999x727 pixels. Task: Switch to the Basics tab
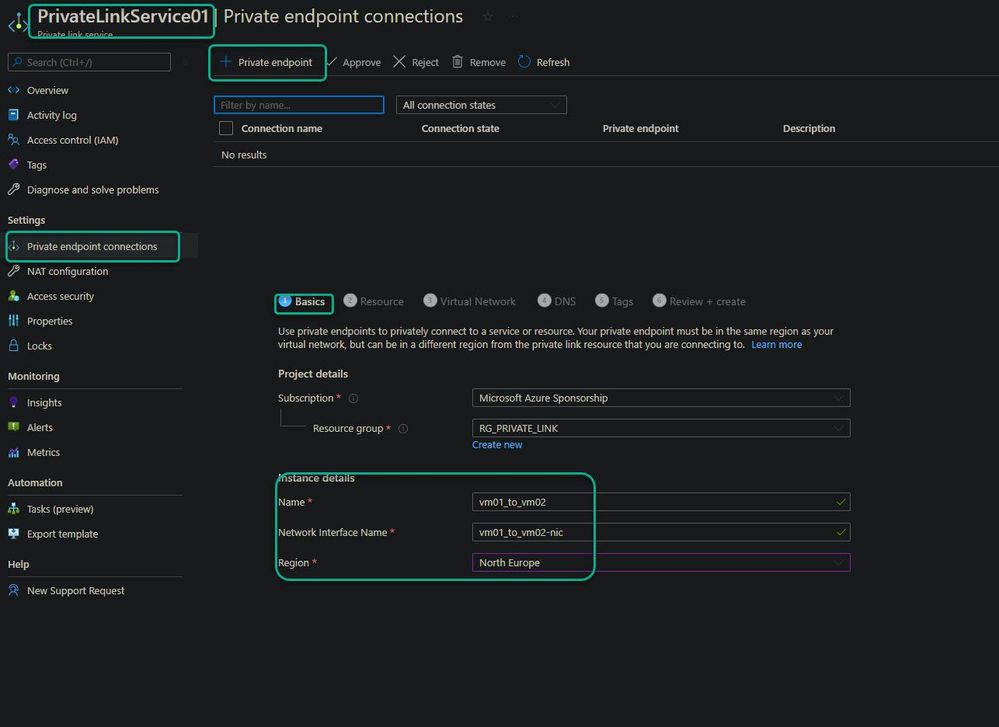(302, 301)
